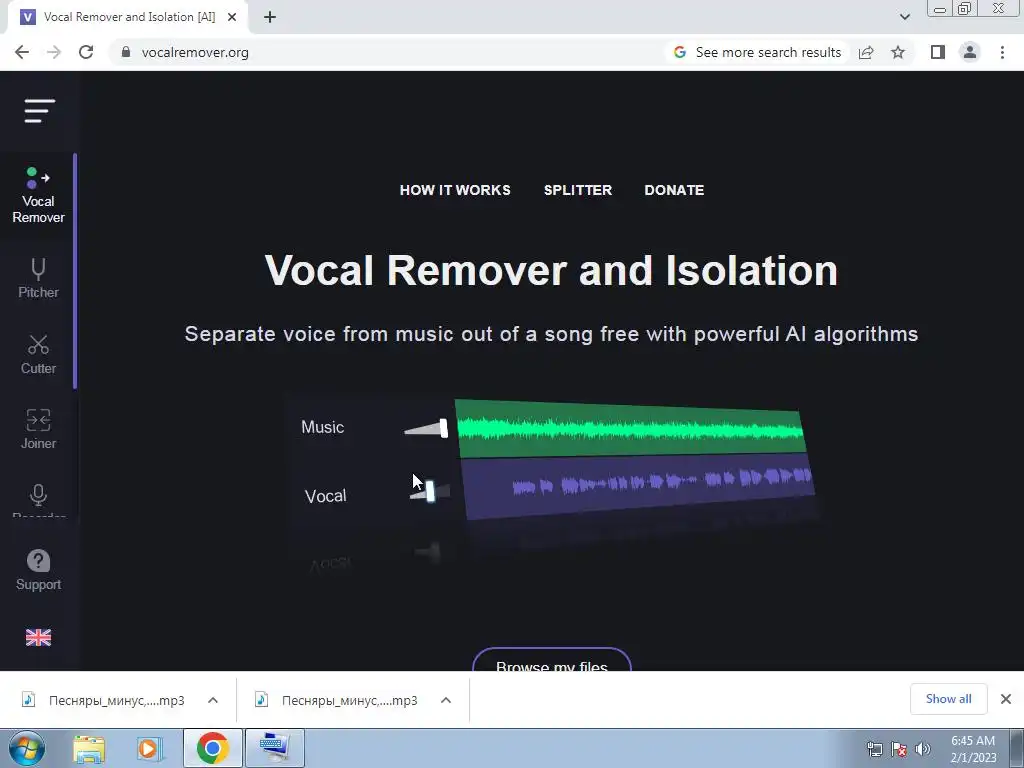Close the downloads bar
Viewport: 1024px width, 768px height.
pyautogui.click(x=1006, y=699)
